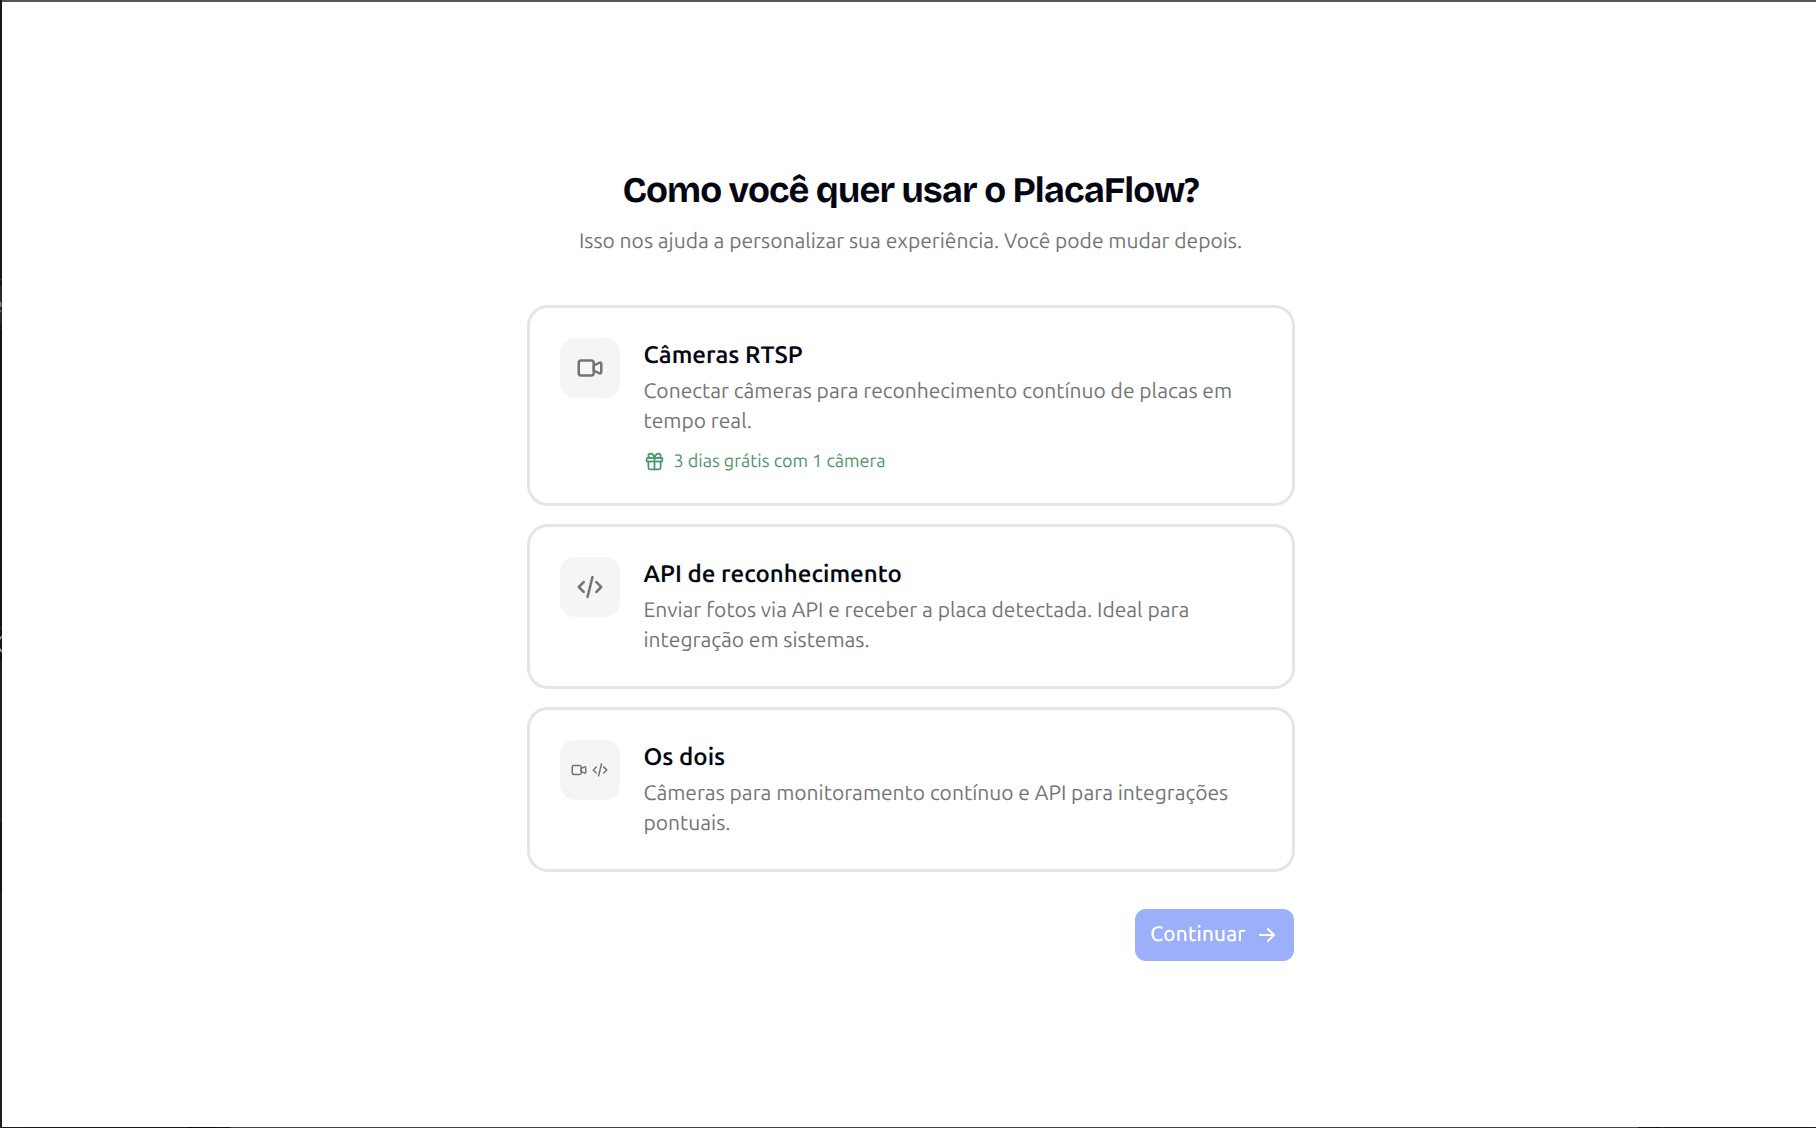1816x1128 pixels.
Task: Click the Câmeras para monitoramento contínuo description
Action: (935, 793)
